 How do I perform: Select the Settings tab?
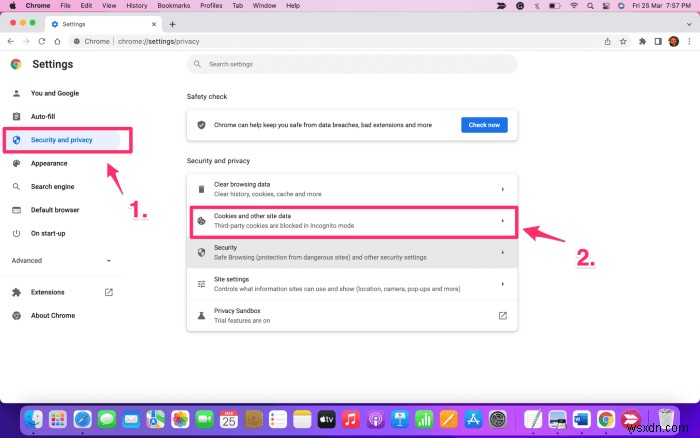pos(103,24)
